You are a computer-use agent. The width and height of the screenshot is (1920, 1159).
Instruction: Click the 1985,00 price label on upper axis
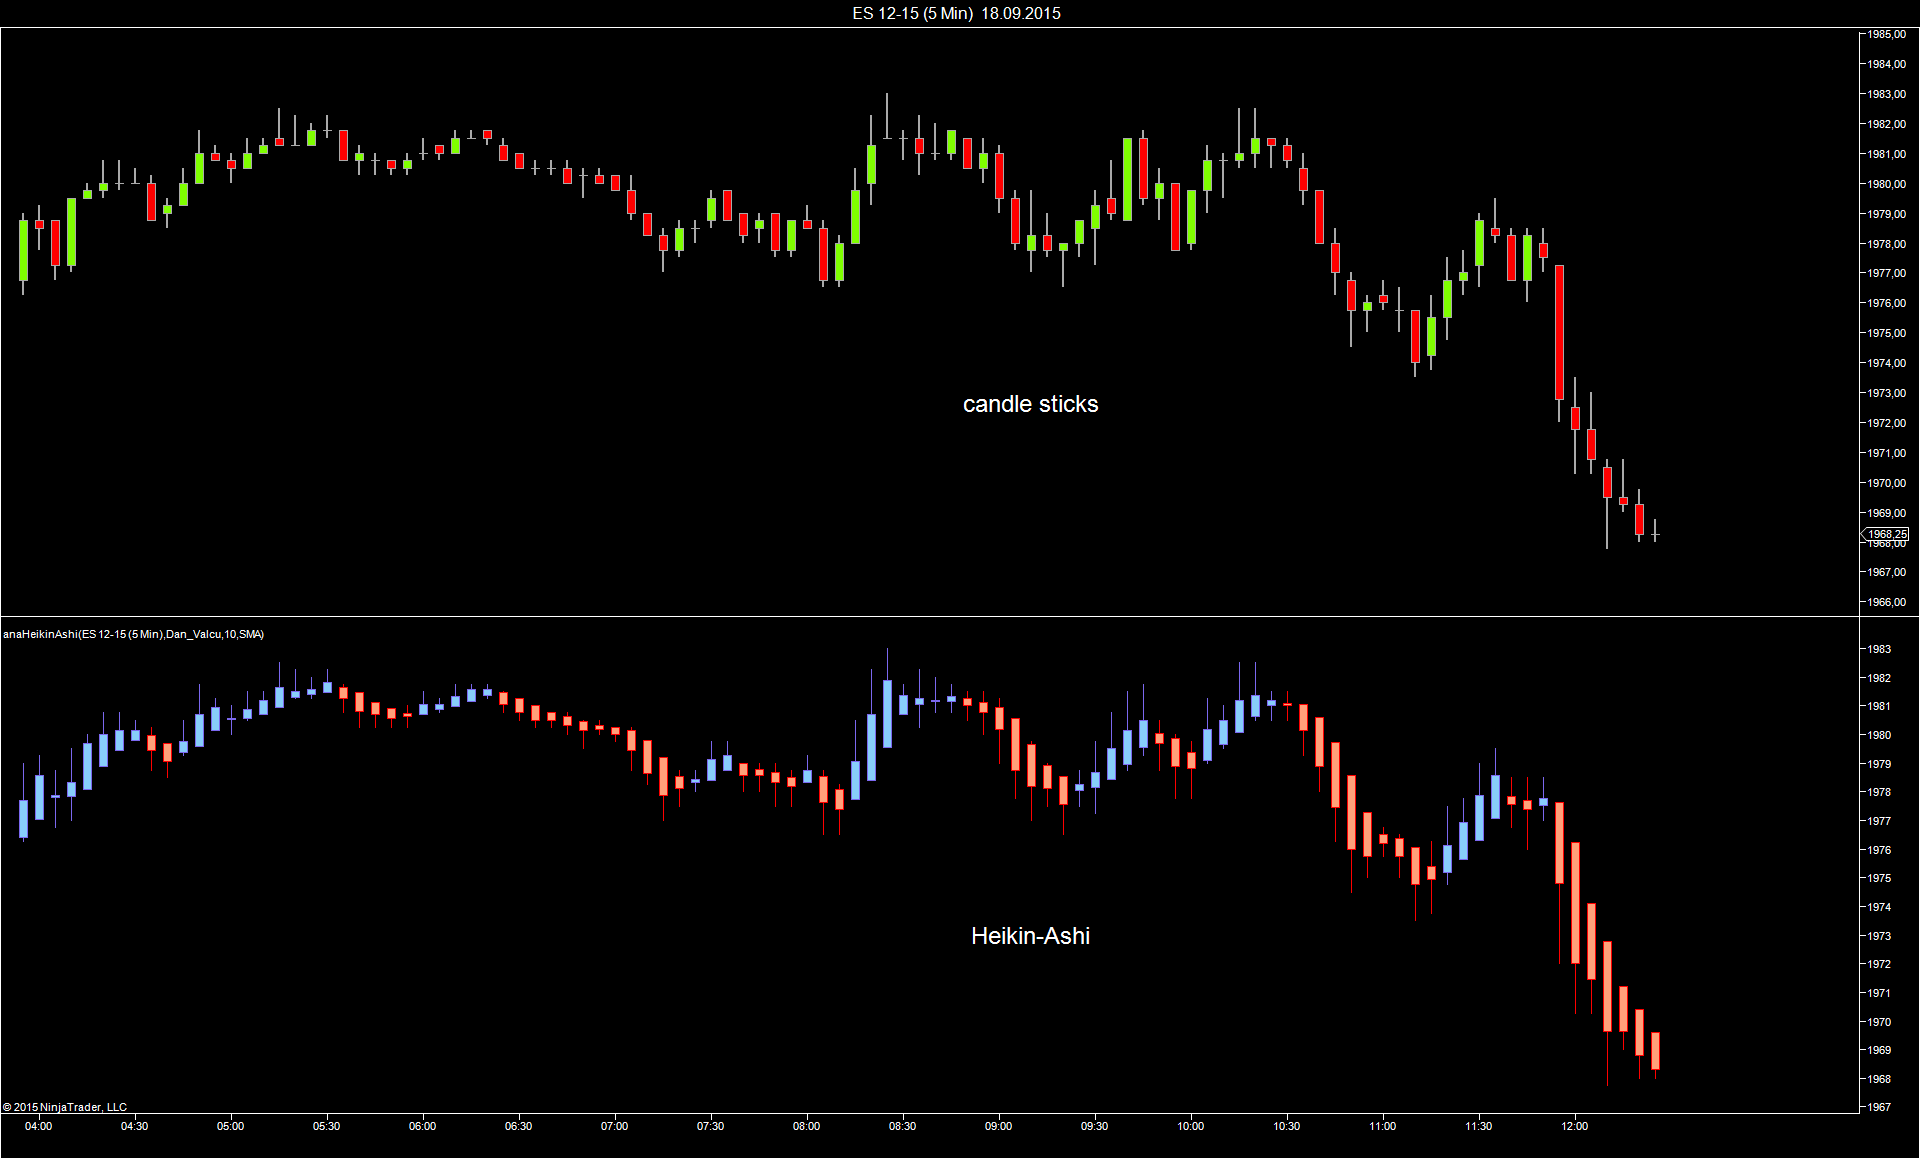(x=1887, y=35)
